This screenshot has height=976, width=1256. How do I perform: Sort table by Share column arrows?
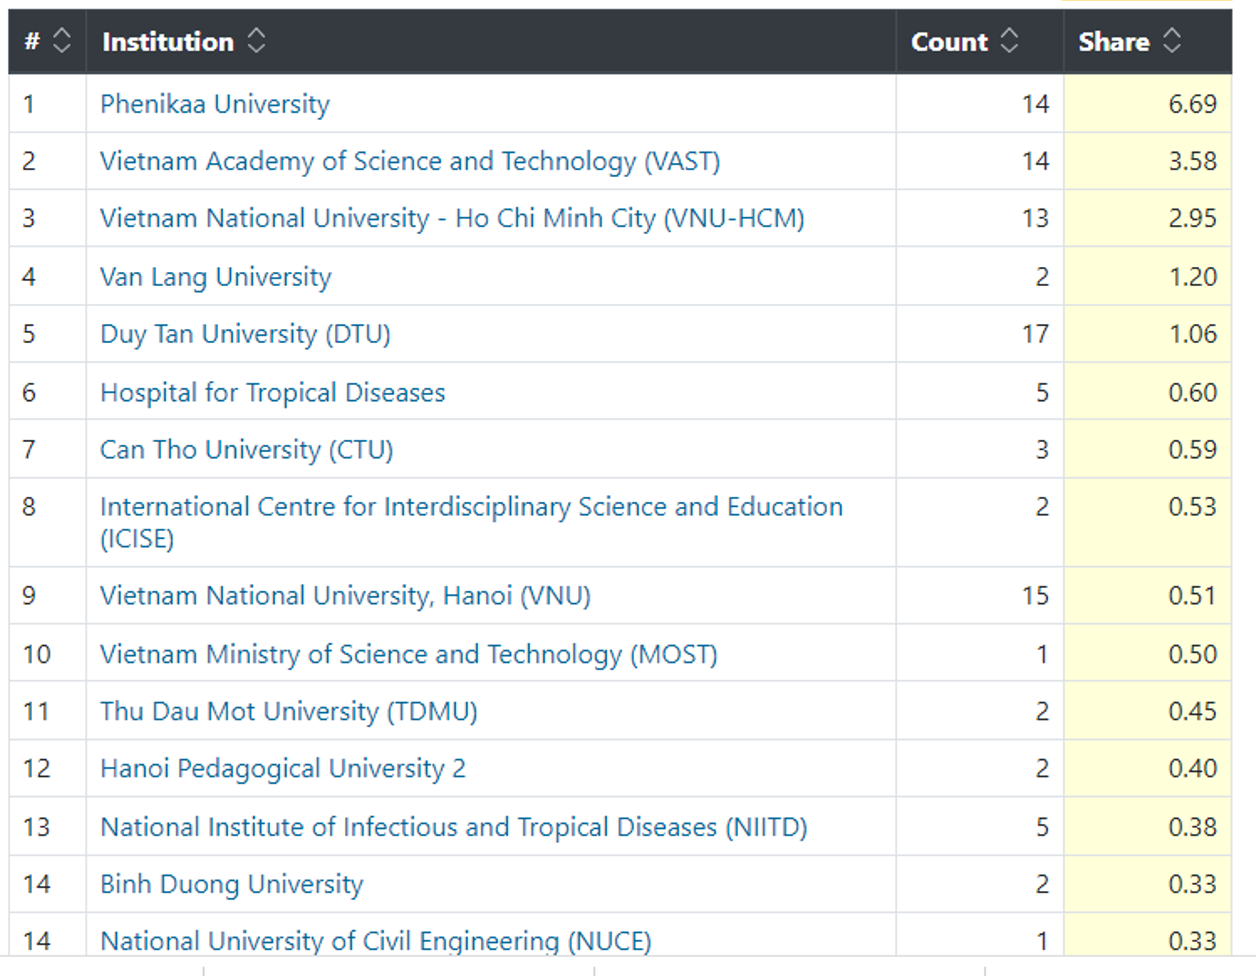[x=1172, y=41]
